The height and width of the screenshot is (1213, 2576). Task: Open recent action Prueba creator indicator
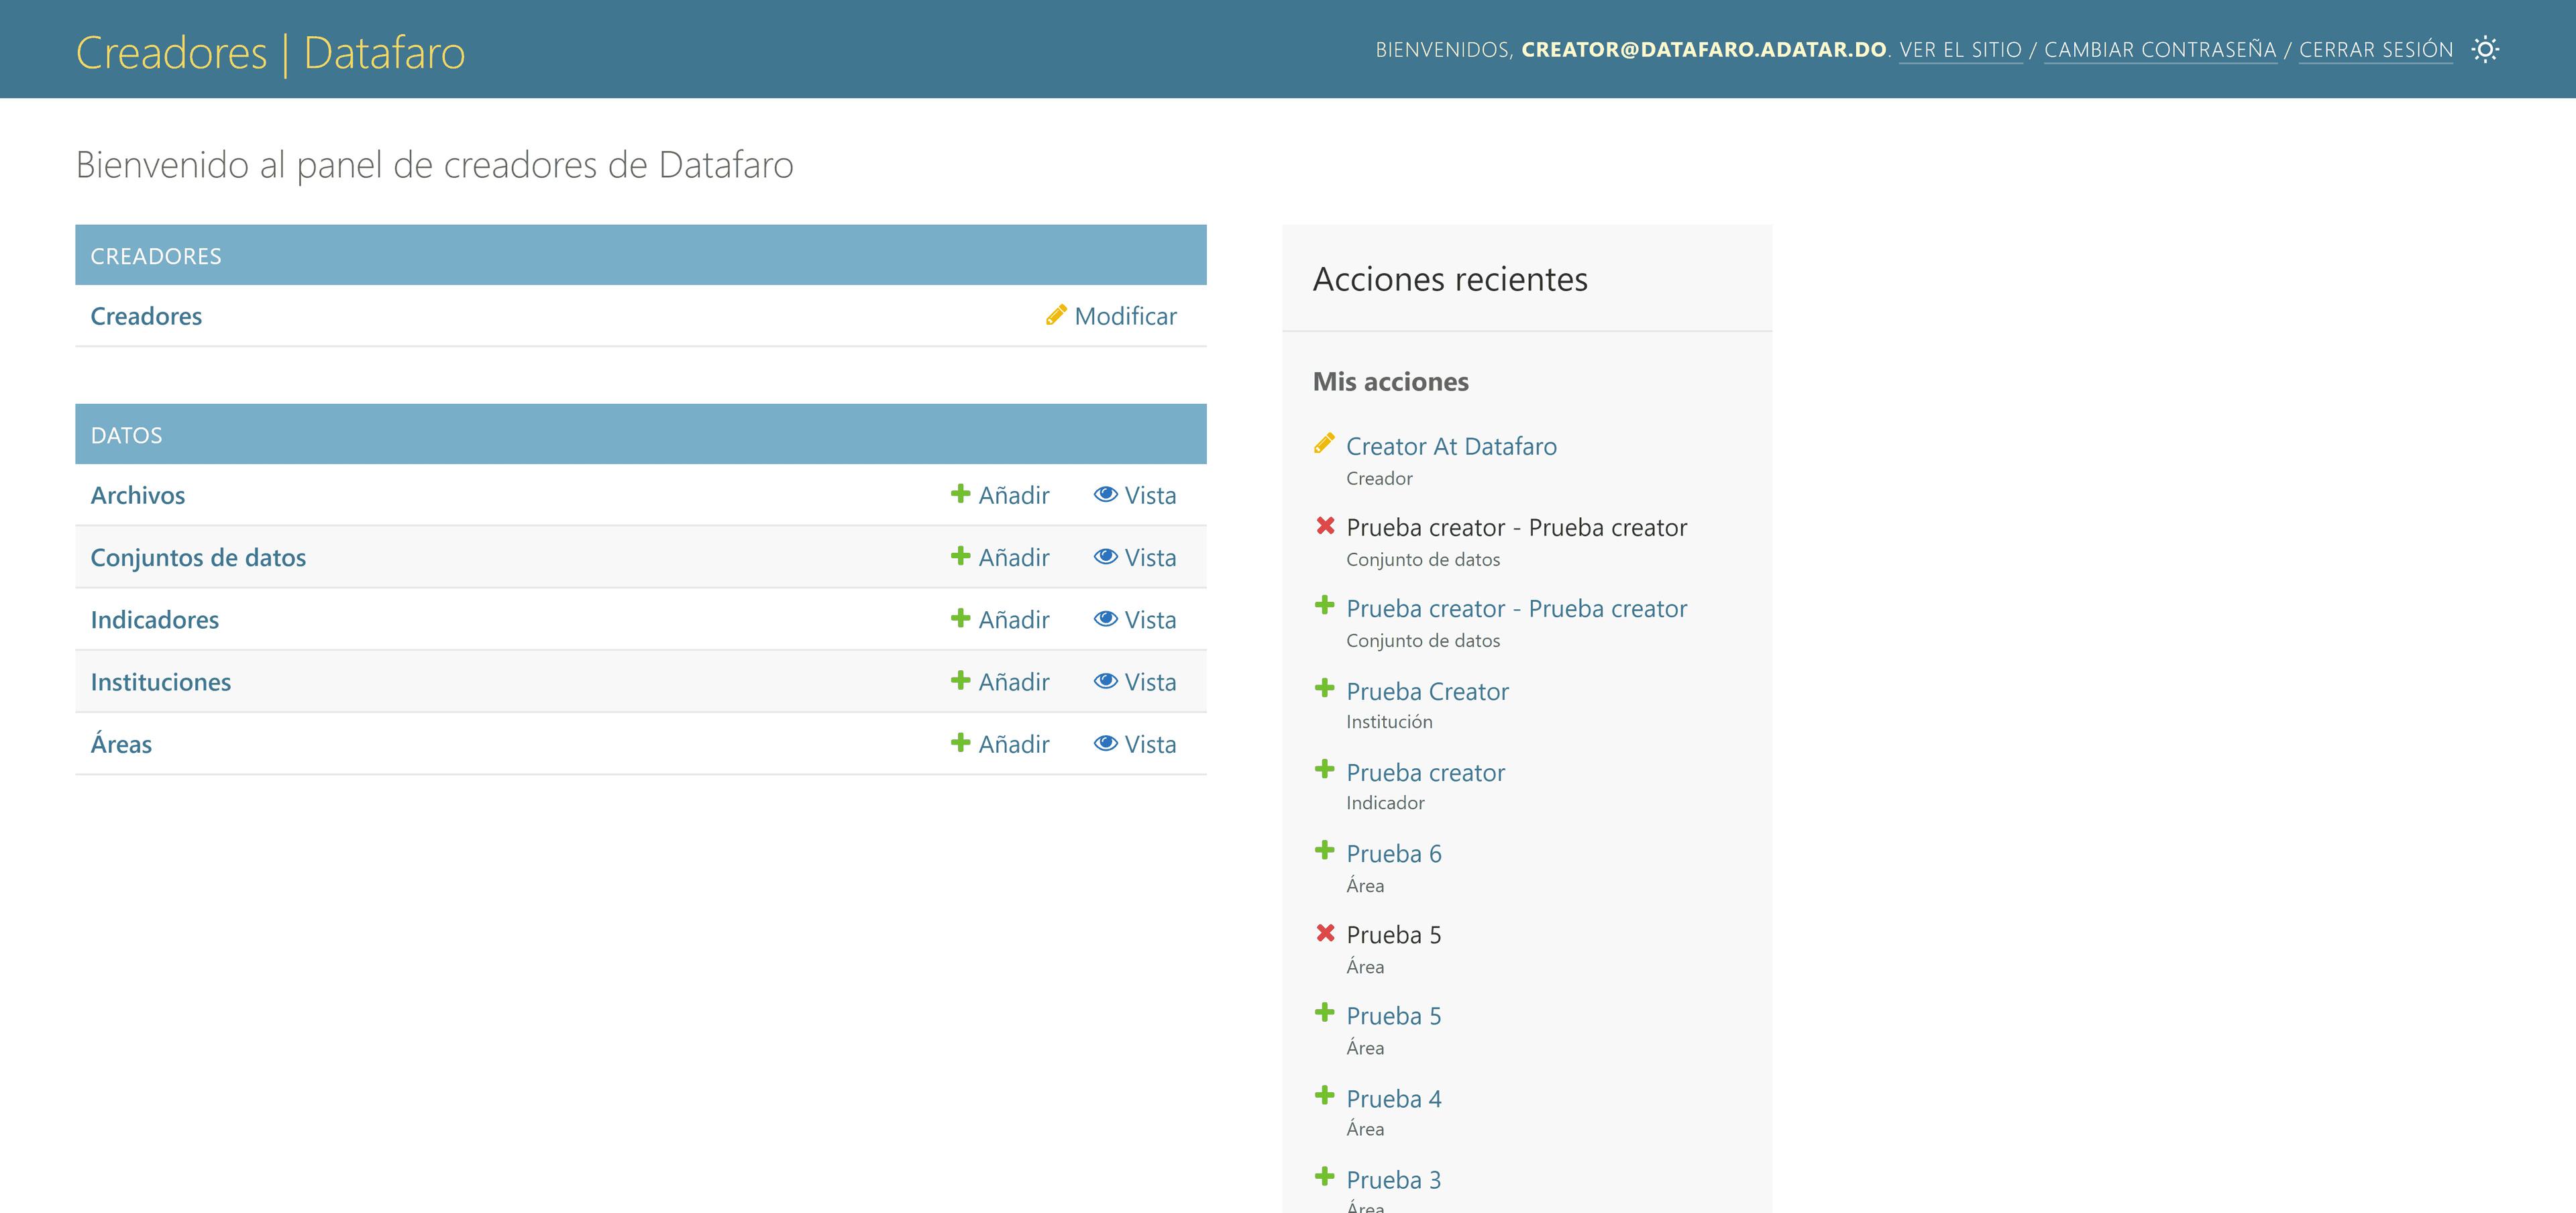1425,772
